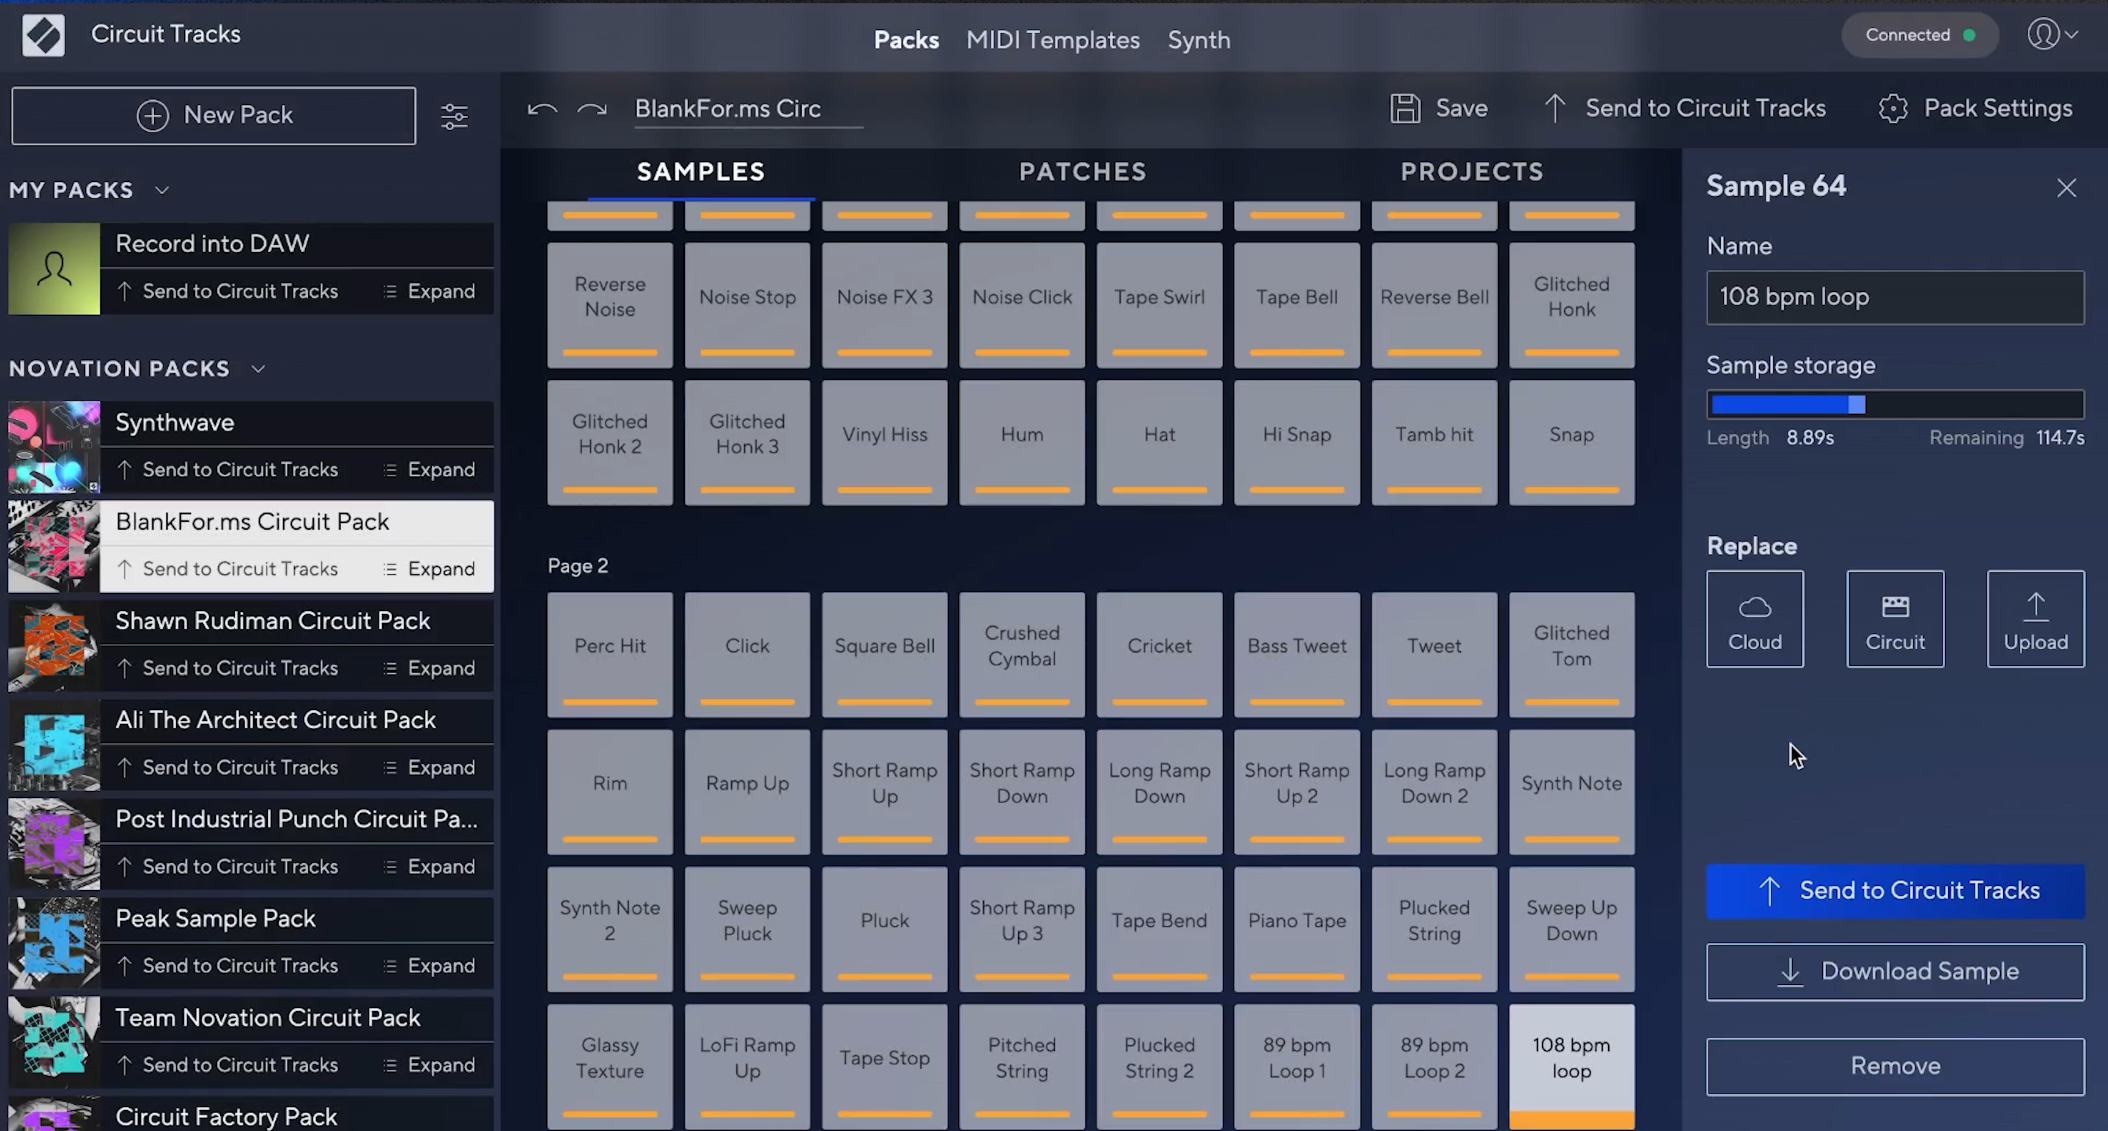Image resolution: width=2108 pixels, height=1131 pixels.
Task: Switch to the Projects tab
Action: [1472, 172]
